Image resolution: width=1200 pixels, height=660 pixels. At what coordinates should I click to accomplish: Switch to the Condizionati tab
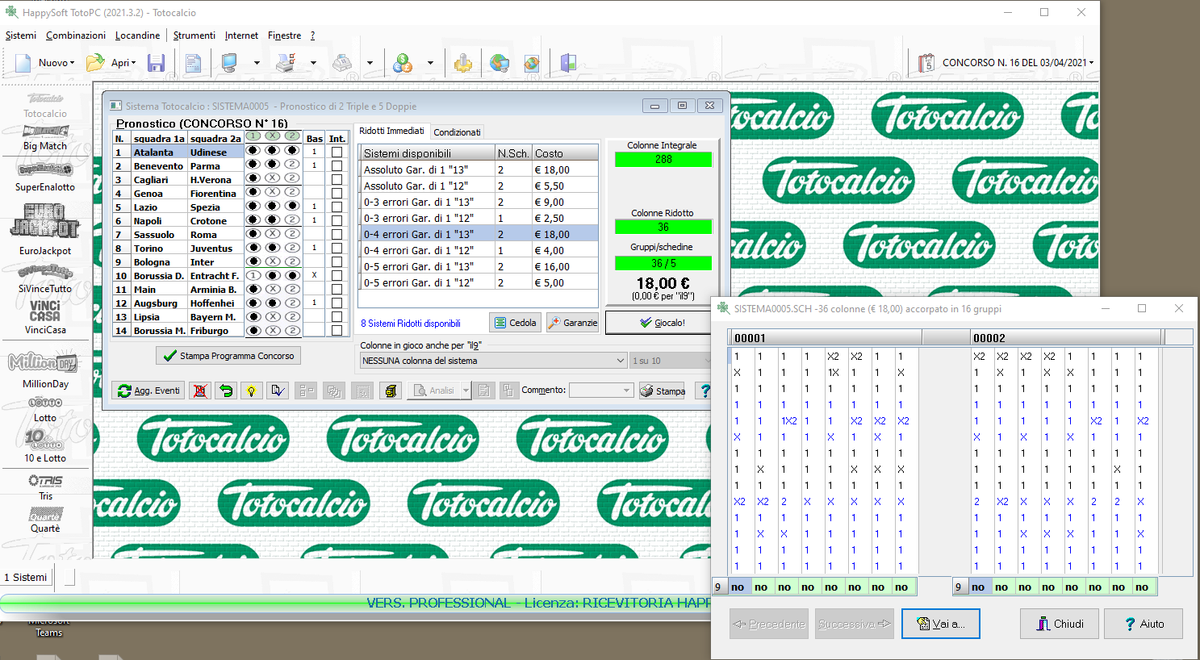[x=455, y=131]
